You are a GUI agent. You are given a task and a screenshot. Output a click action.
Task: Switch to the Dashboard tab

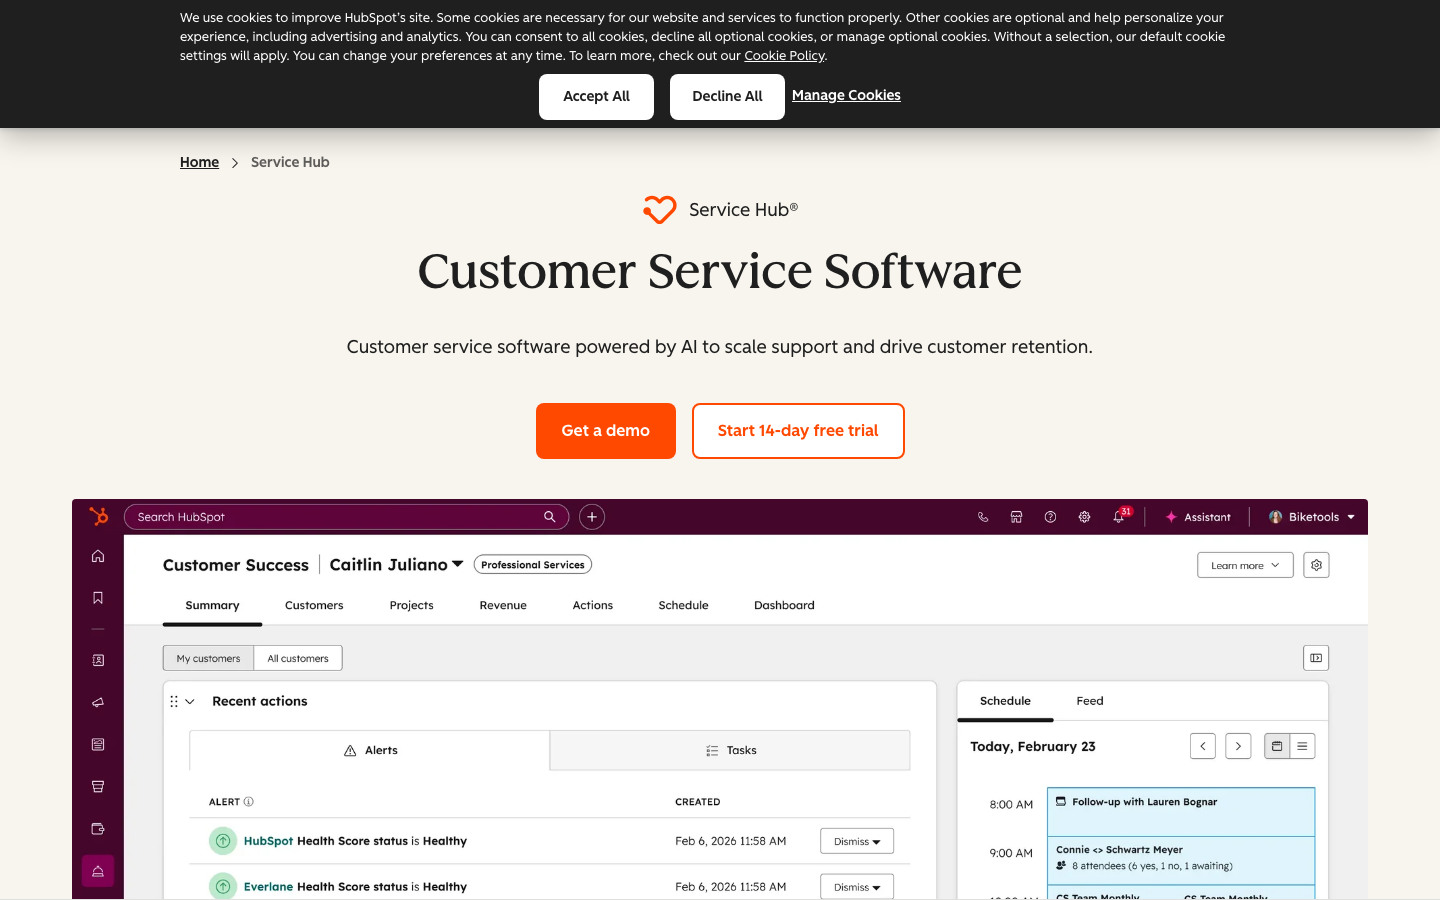(784, 605)
